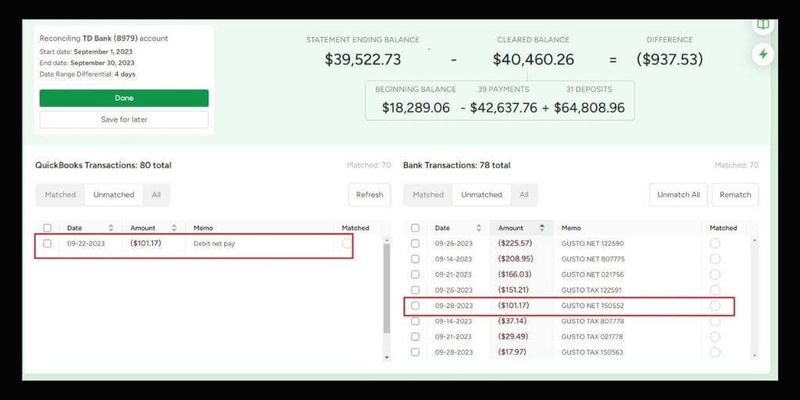Select all QuickBooks transactions header checkbox

[47, 228]
